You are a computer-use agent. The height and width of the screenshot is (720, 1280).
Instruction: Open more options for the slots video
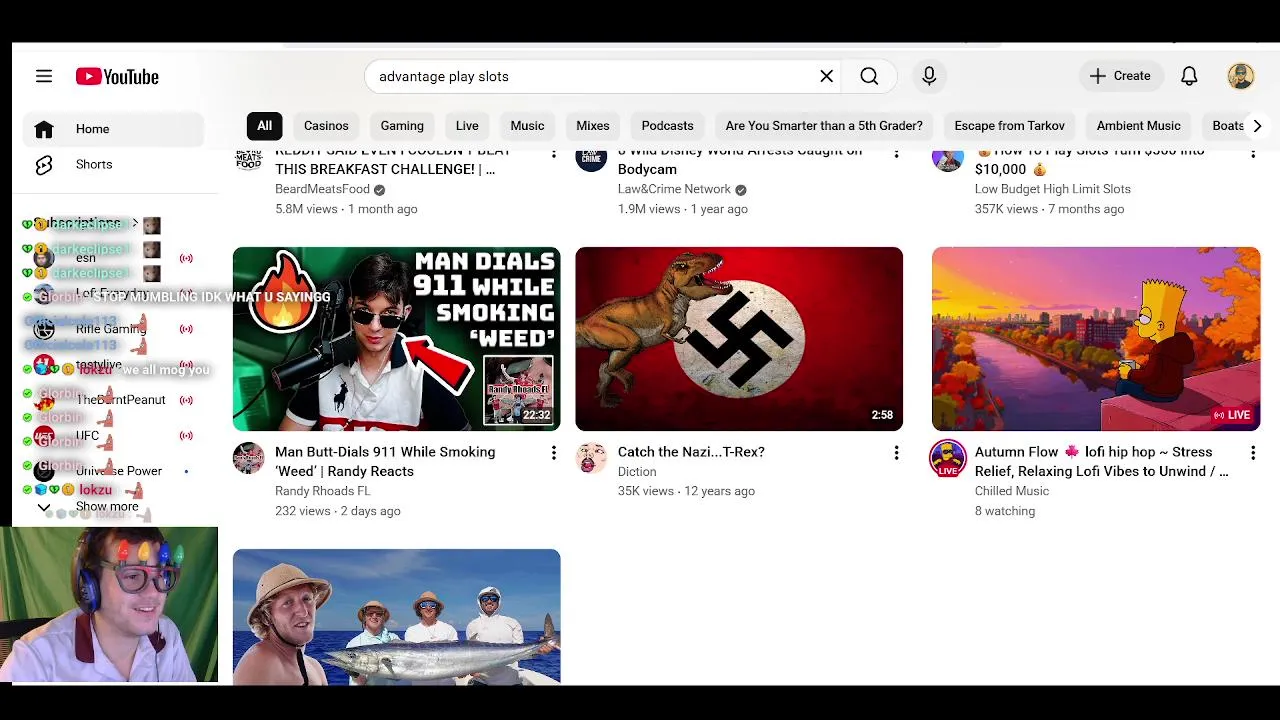click(x=1252, y=154)
